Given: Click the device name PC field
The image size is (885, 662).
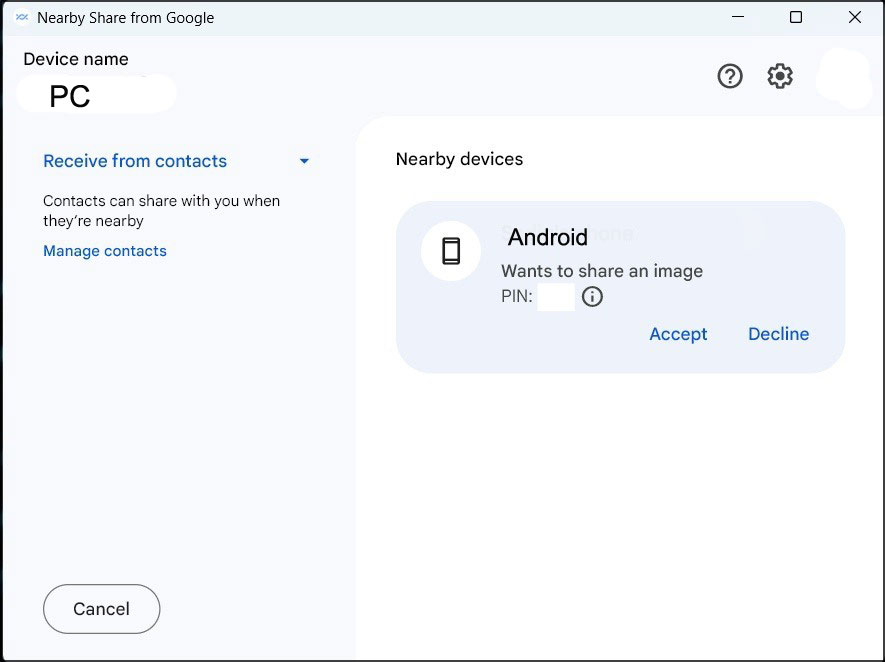Looking at the screenshot, I should (97, 95).
